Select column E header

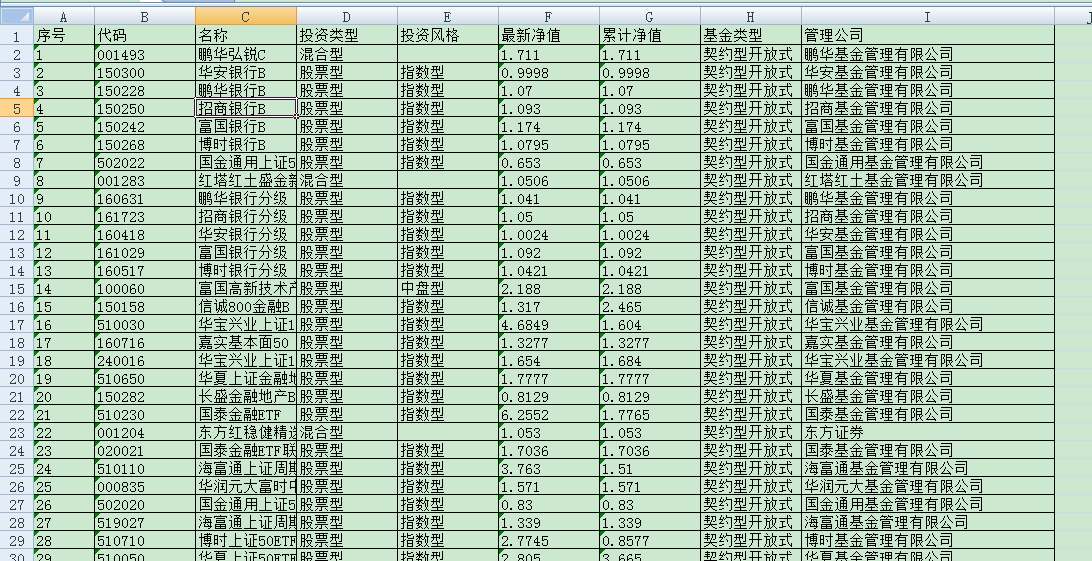(x=448, y=16)
